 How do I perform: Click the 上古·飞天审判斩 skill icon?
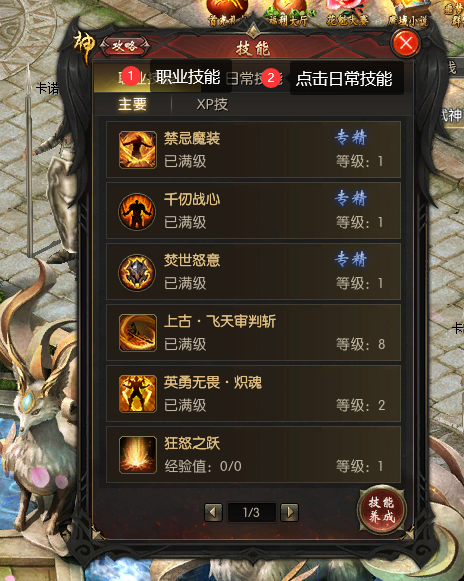[x=137, y=333]
